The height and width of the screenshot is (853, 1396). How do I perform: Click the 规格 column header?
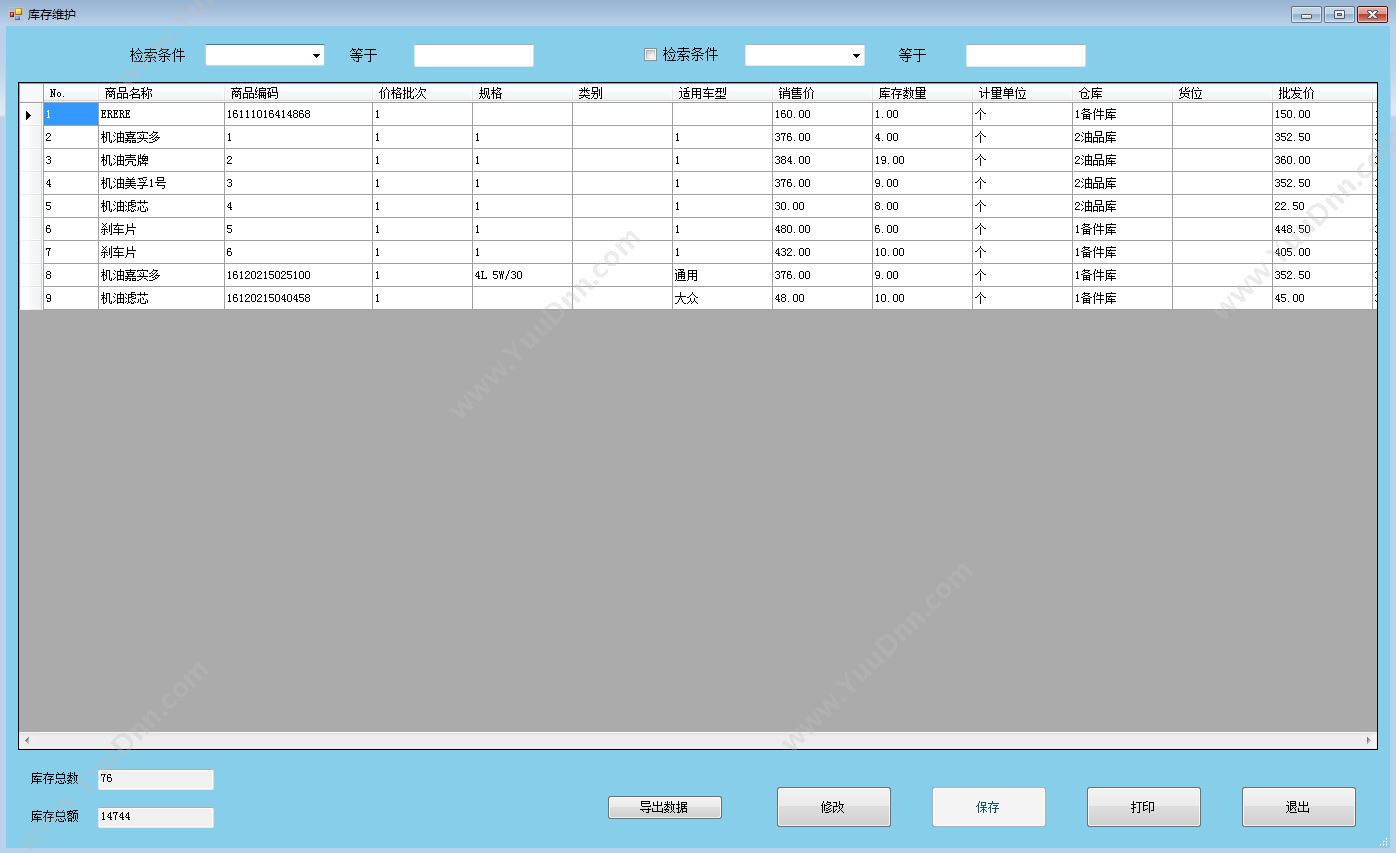[x=523, y=93]
